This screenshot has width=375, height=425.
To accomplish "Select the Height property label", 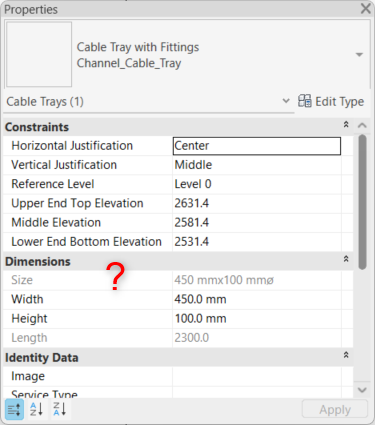I will pos(29,319).
